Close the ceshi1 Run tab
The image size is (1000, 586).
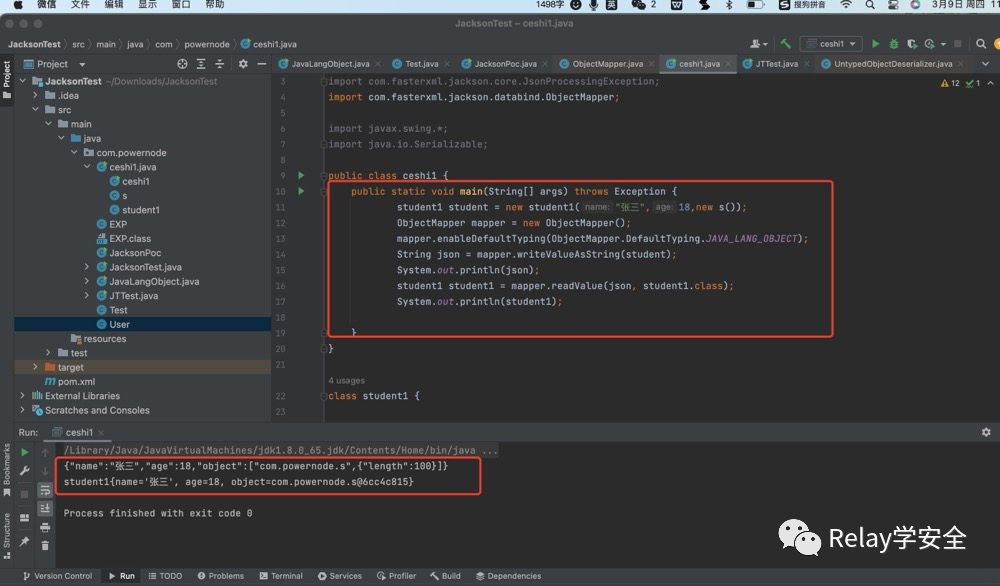coord(101,432)
